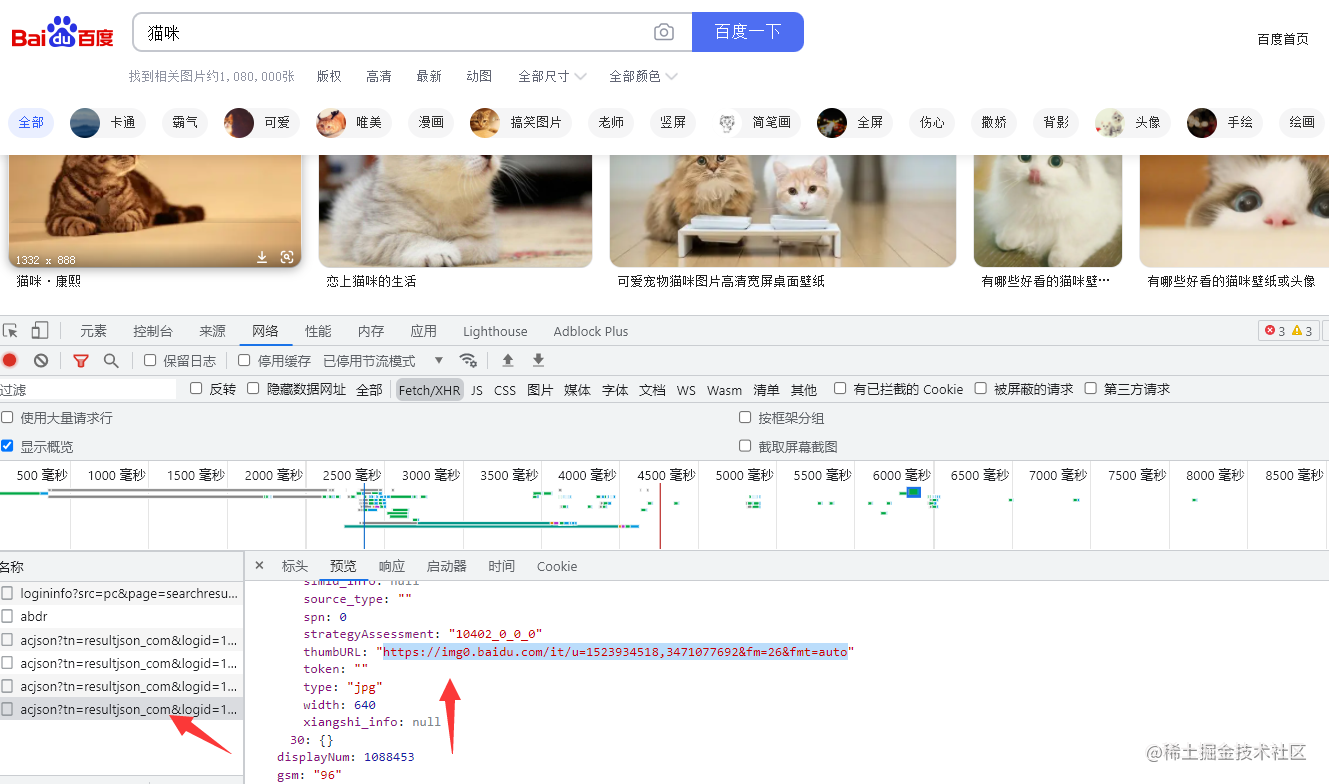Check the 截取屏幕截图 checkbox
Viewport: 1329px width, 784px height.
(745, 446)
